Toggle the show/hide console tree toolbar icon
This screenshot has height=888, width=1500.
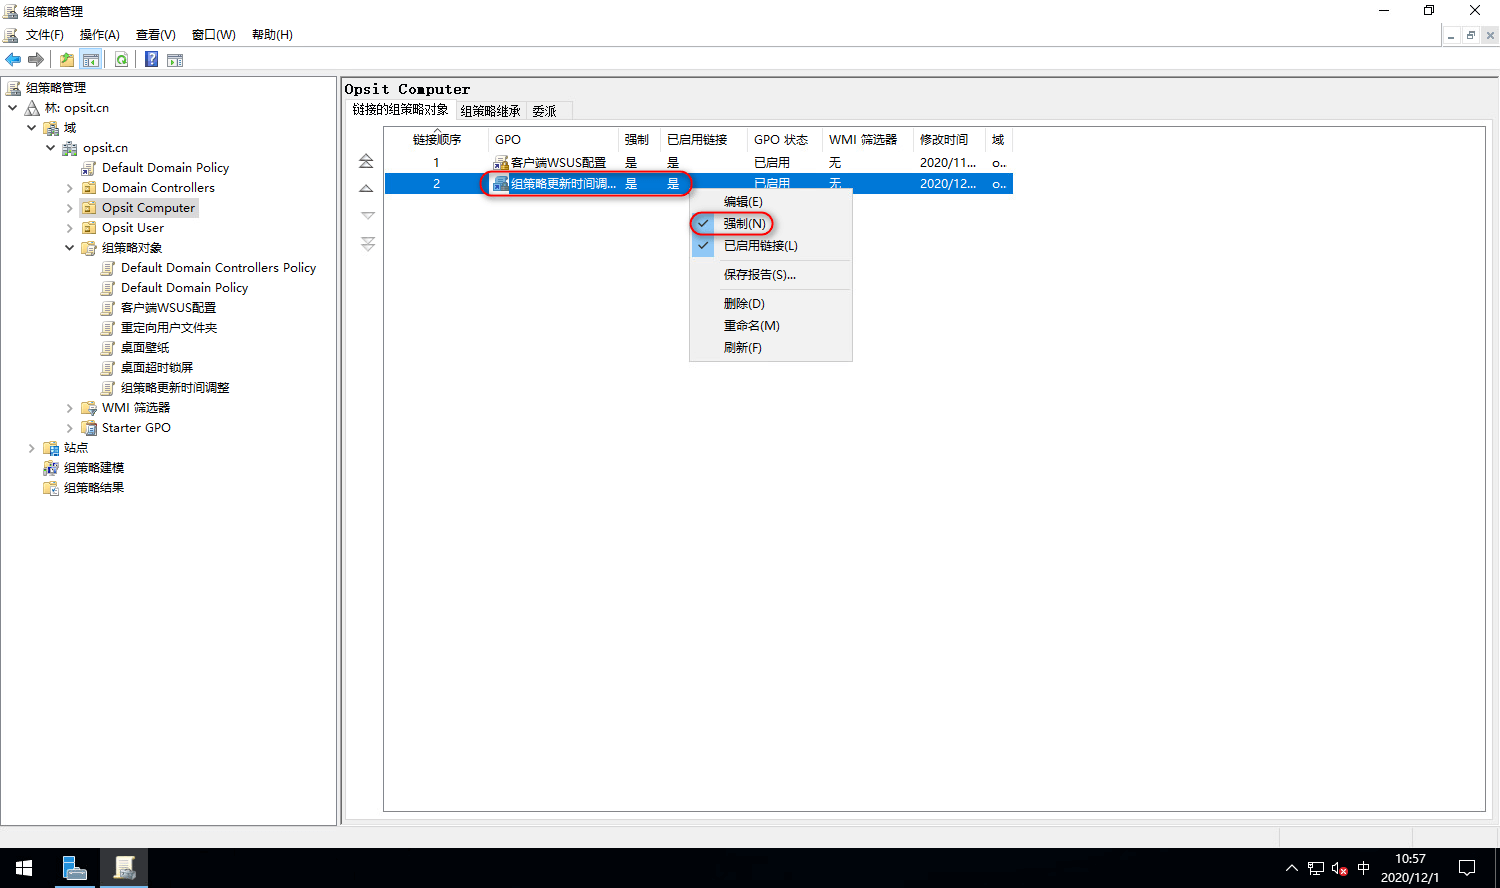91,59
